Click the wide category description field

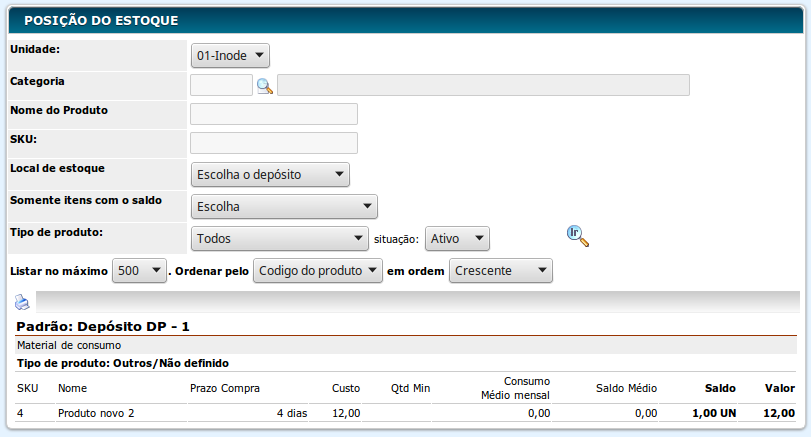(483, 85)
